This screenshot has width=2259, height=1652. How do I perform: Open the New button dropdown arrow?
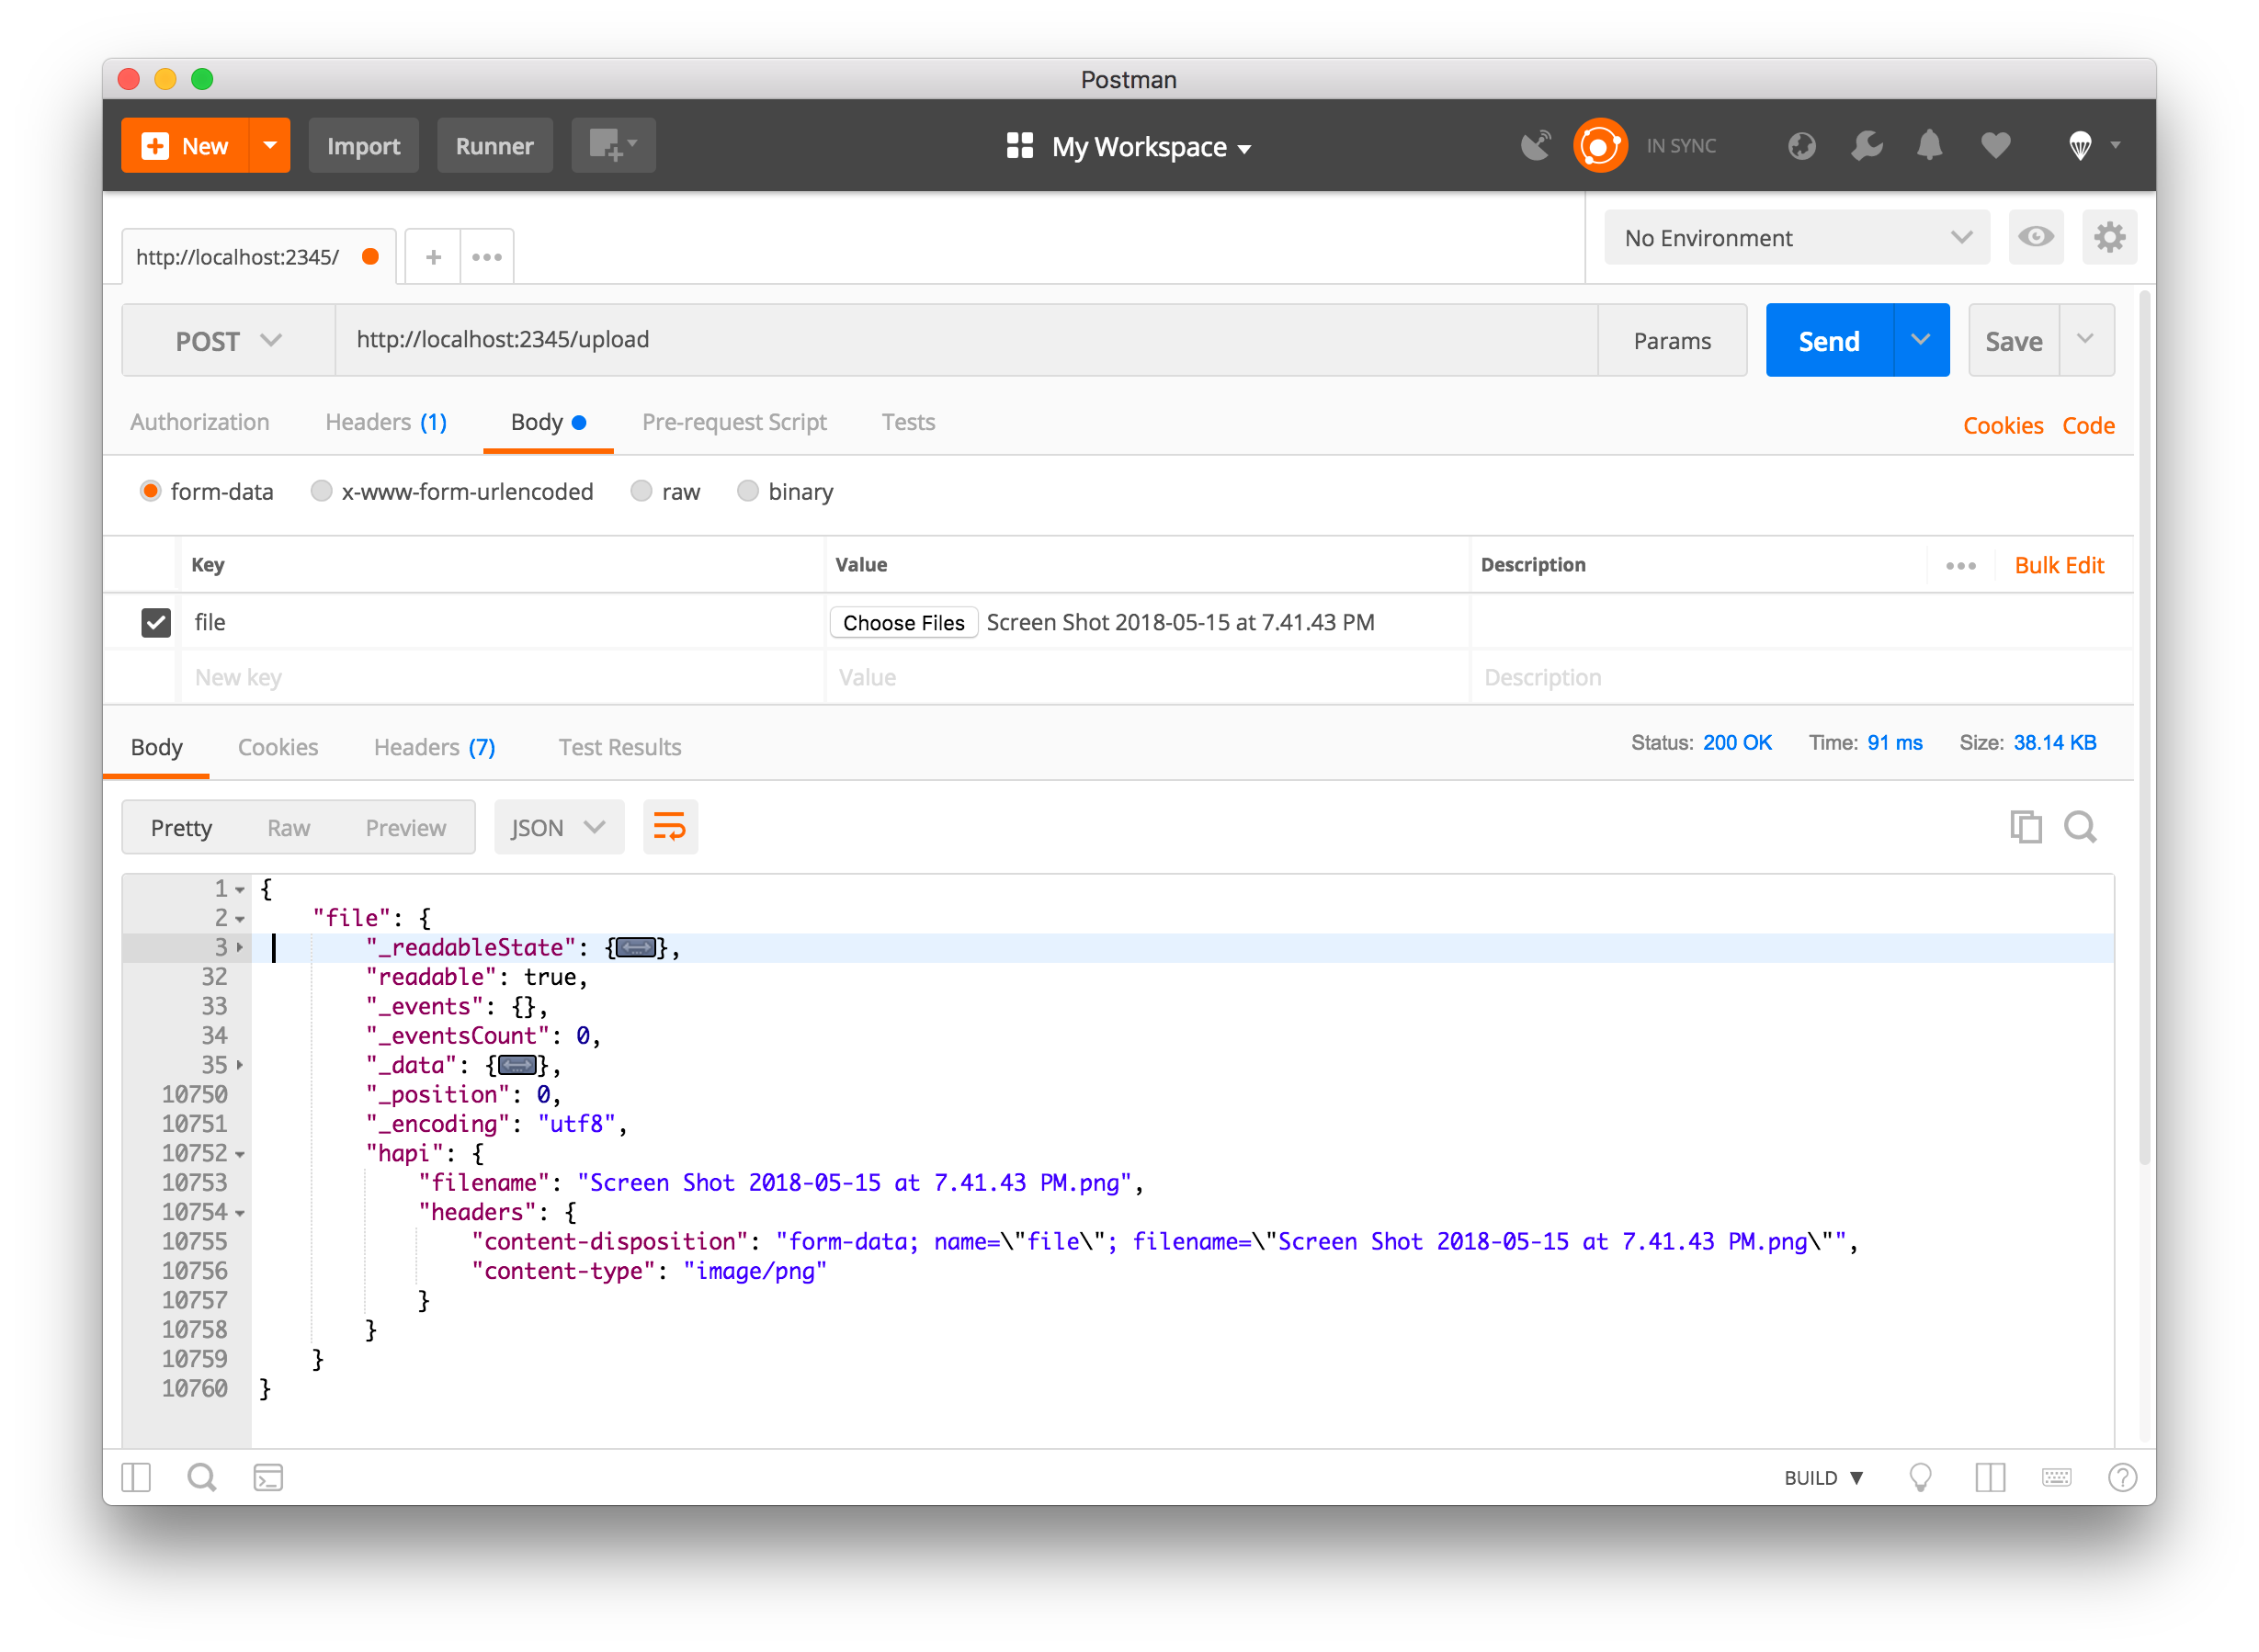coord(270,146)
